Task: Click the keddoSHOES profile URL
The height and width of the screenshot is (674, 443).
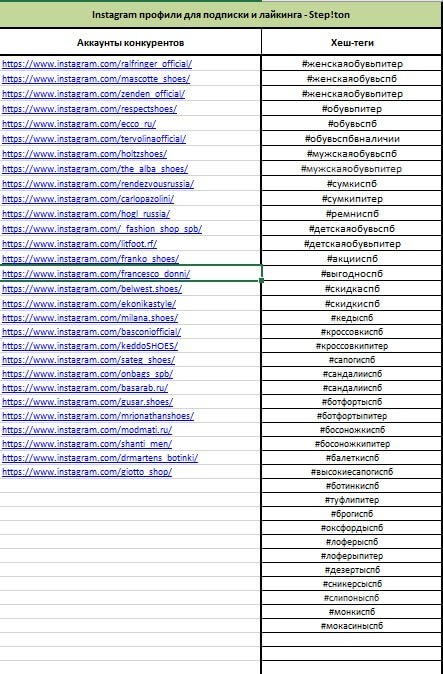Action: (90, 346)
